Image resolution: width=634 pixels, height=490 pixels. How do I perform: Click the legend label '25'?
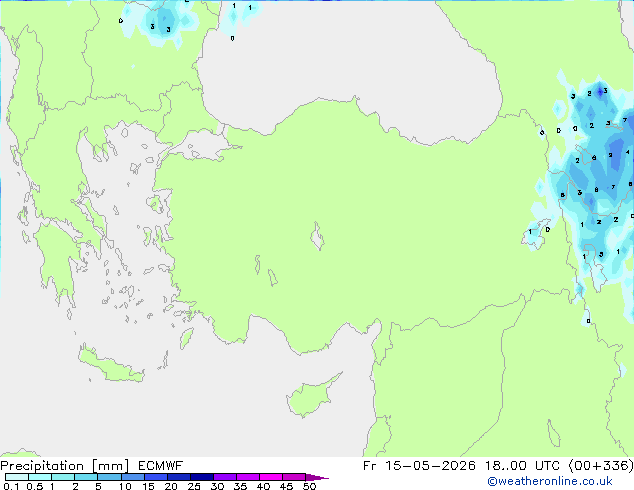click(194, 486)
